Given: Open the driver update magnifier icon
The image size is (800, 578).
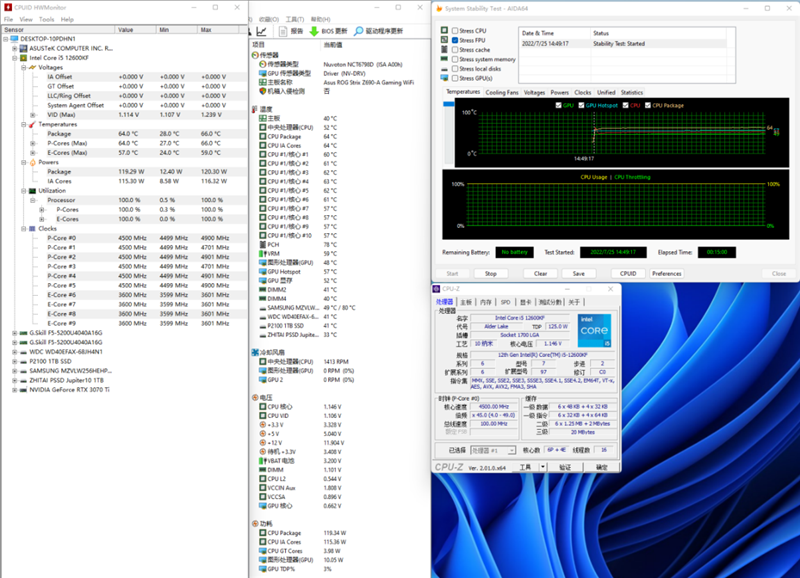Looking at the screenshot, I should (x=359, y=31).
